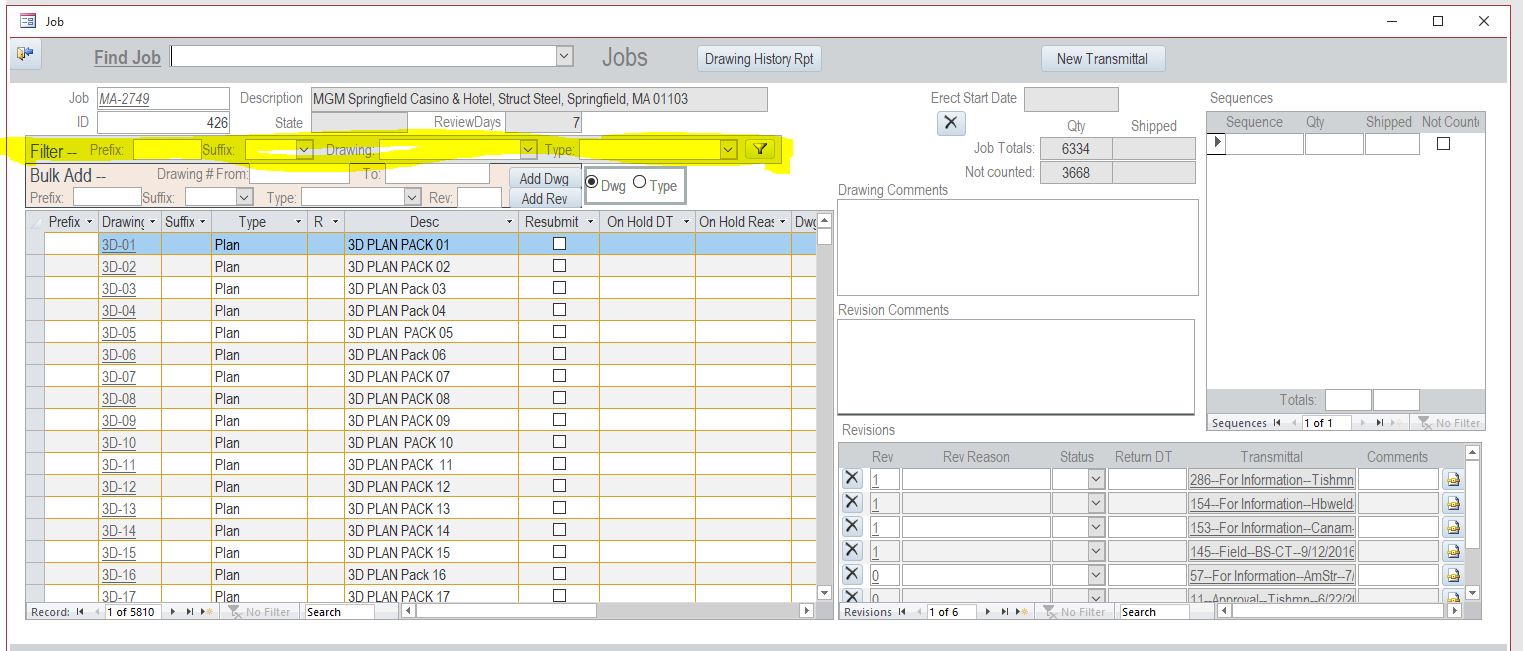
Task: Click the Add Rev button
Action: click(544, 199)
